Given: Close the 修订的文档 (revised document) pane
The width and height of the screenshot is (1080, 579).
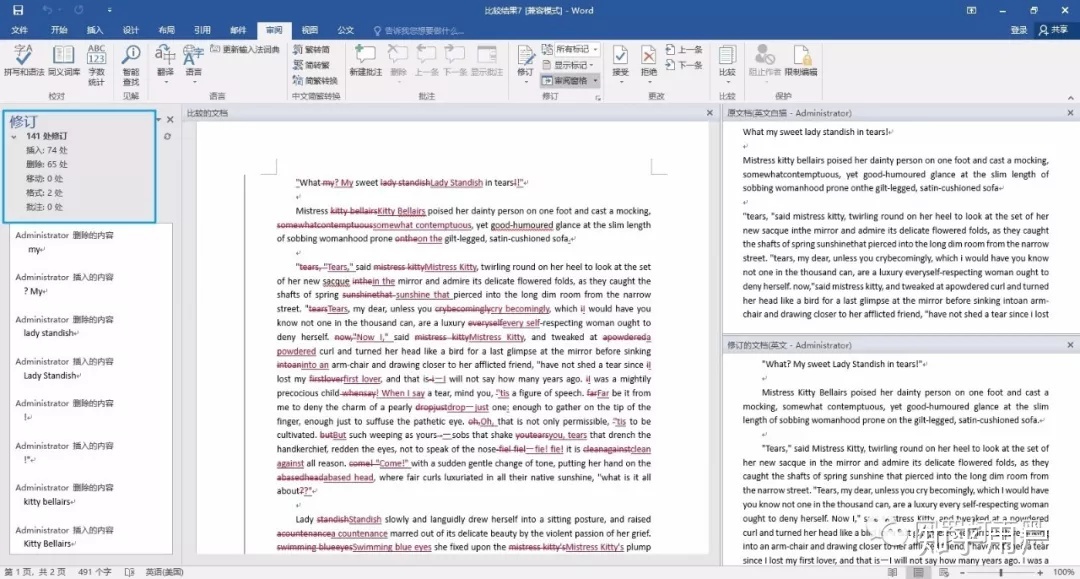Looking at the screenshot, I should click(1070, 345).
